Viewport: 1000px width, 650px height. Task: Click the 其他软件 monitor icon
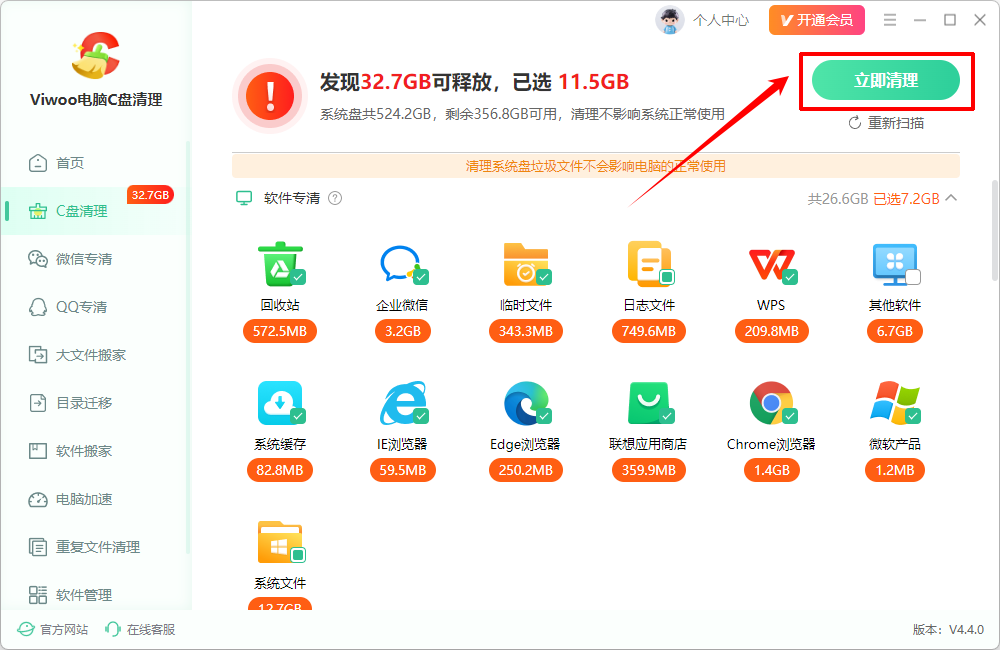pos(895,264)
